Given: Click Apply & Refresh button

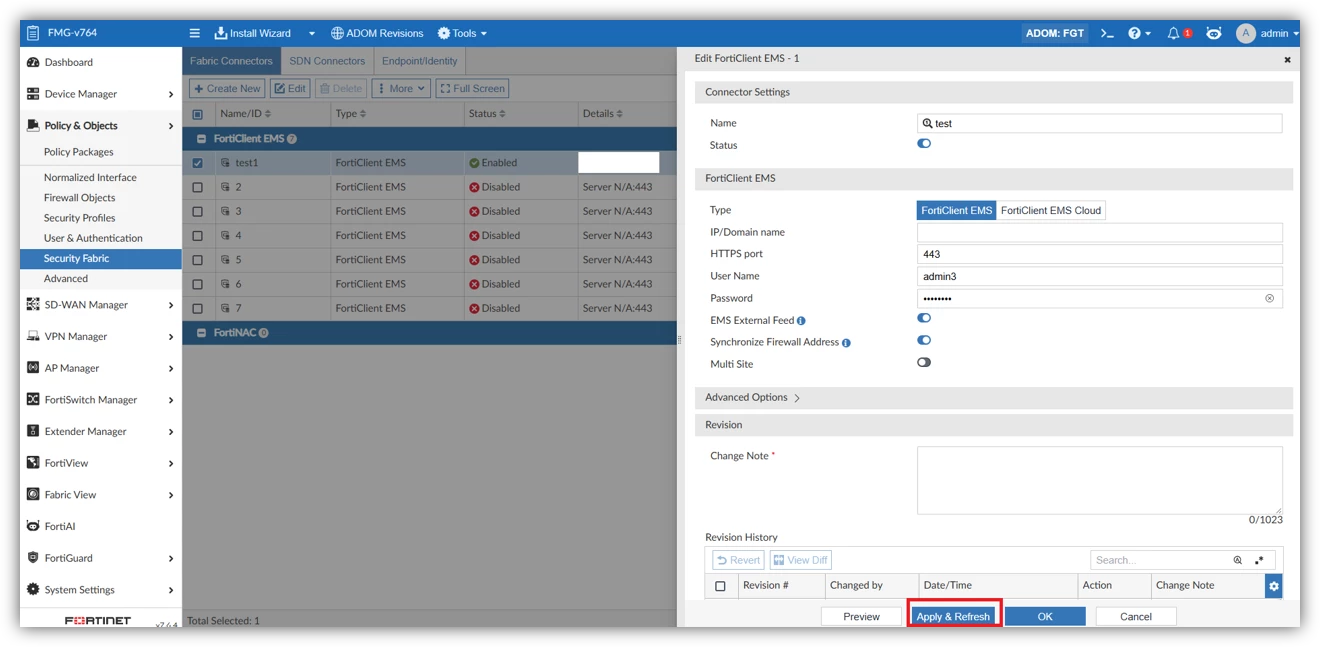Looking at the screenshot, I should [x=954, y=617].
